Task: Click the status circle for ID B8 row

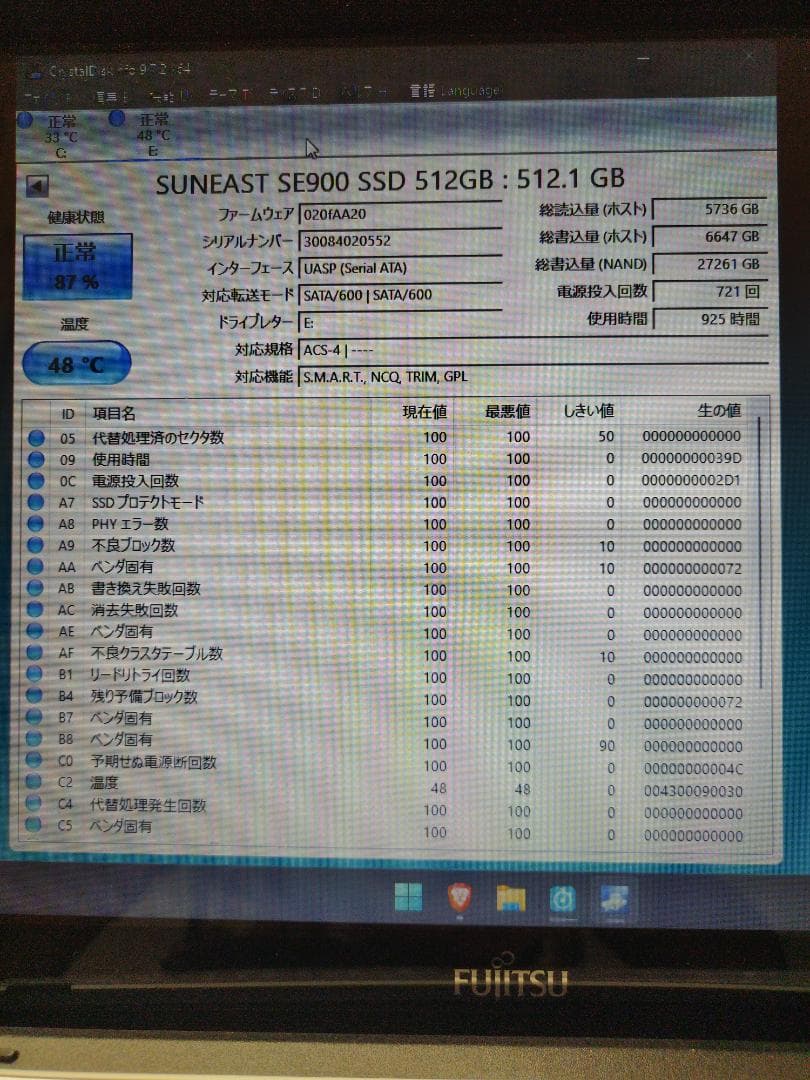Action: (x=34, y=738)
